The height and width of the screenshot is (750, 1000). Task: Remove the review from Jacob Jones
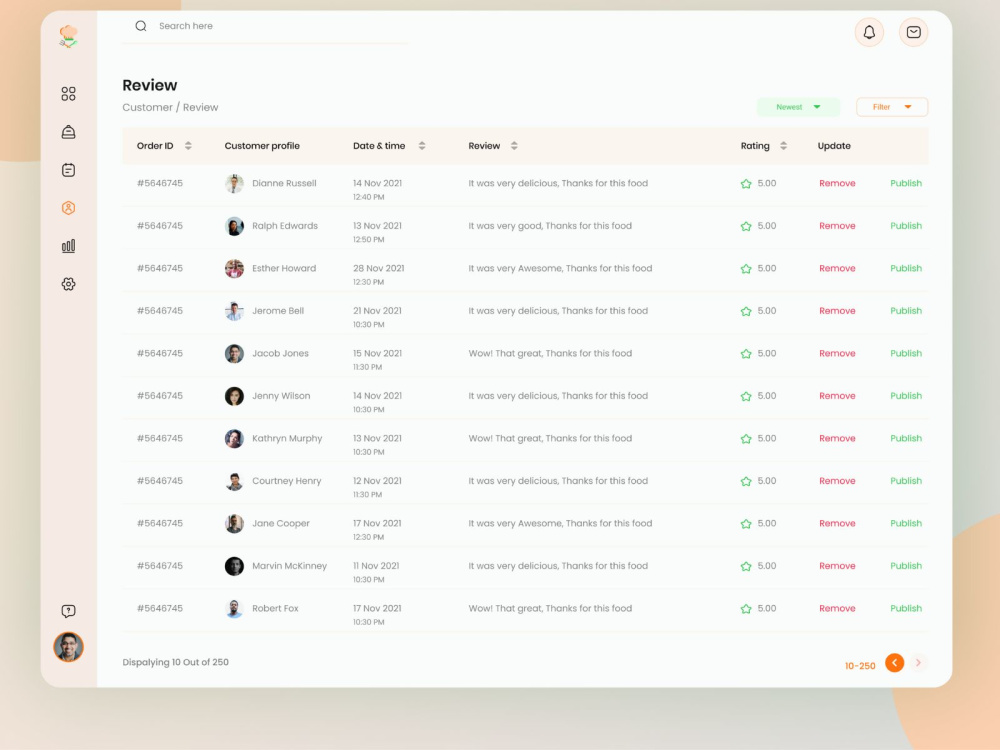point(837,353)
